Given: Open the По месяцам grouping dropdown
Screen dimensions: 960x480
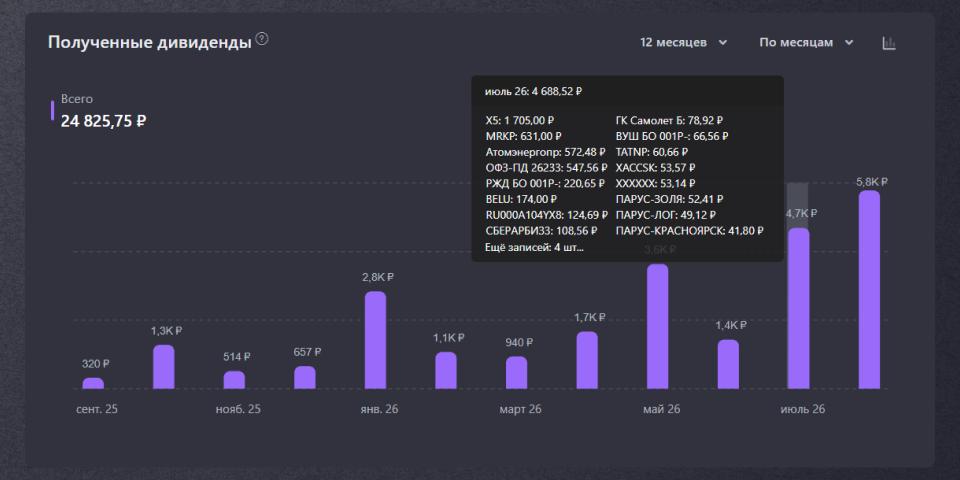Looking at the screenshot, I should [x=806, y=42].
